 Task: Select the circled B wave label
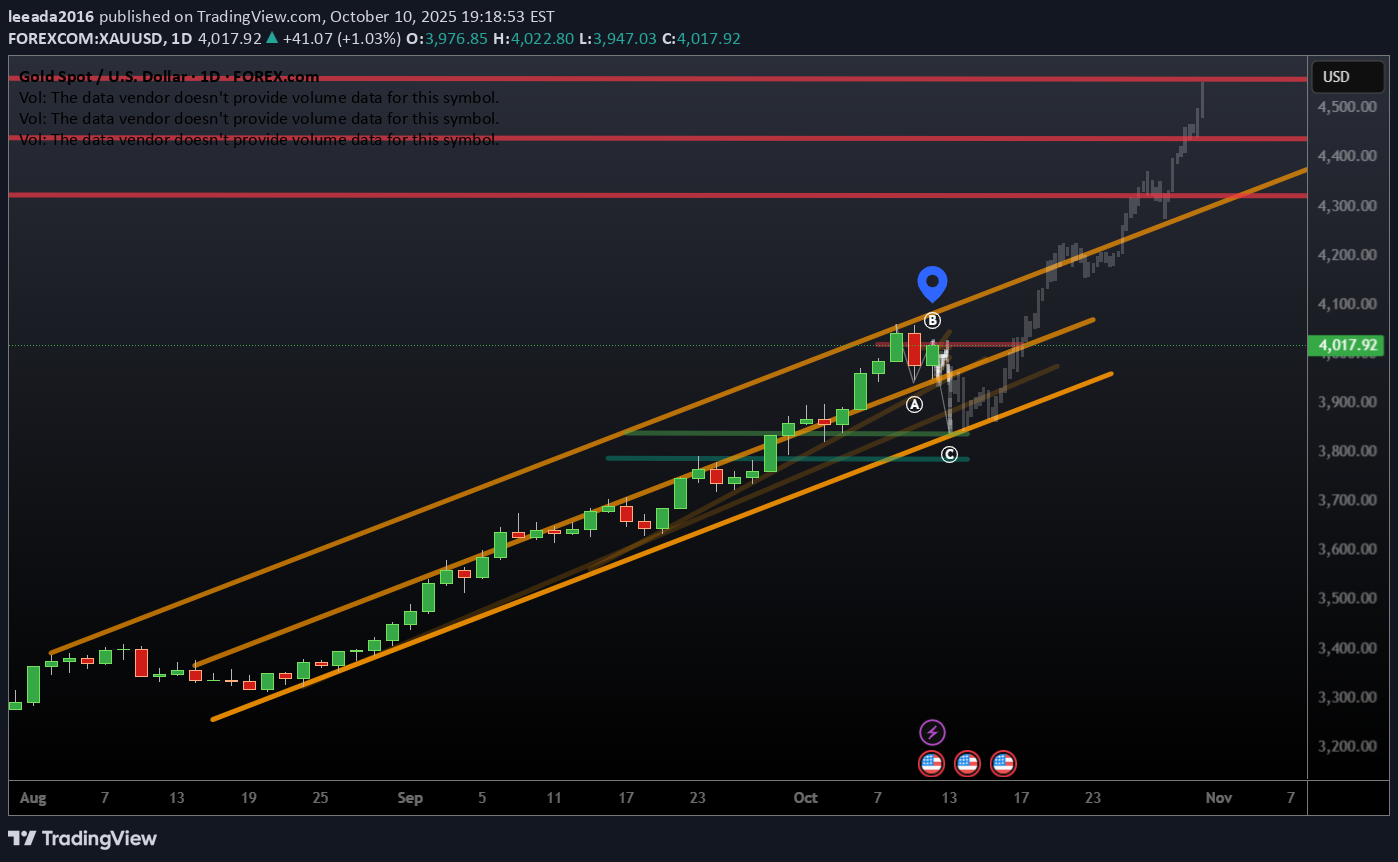click(932, 320)
